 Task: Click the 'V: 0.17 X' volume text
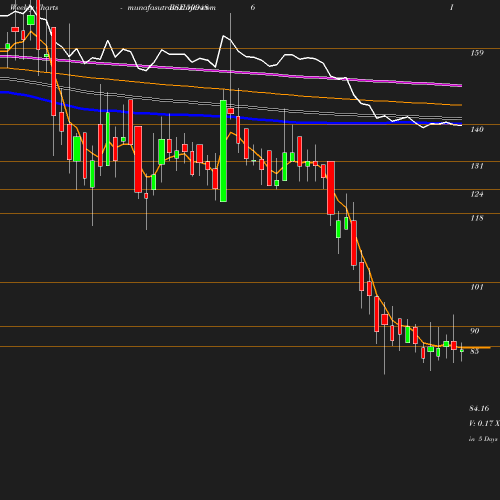click(x=484, y=423)
